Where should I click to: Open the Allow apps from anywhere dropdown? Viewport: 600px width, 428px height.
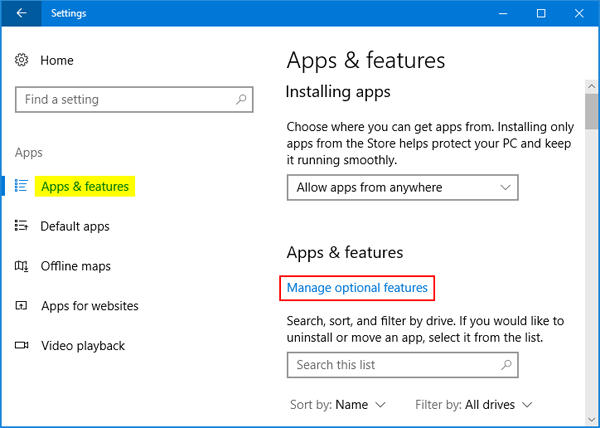tap(402, 187)
